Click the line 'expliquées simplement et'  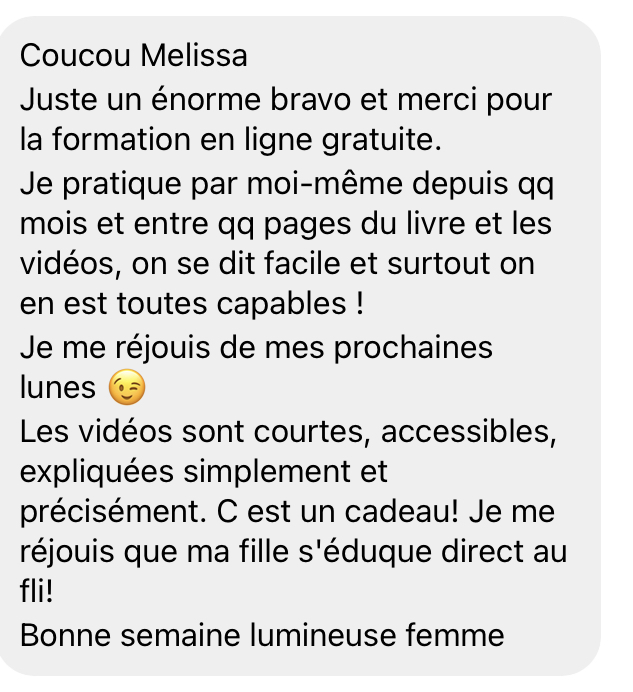[x=203, y=472]
